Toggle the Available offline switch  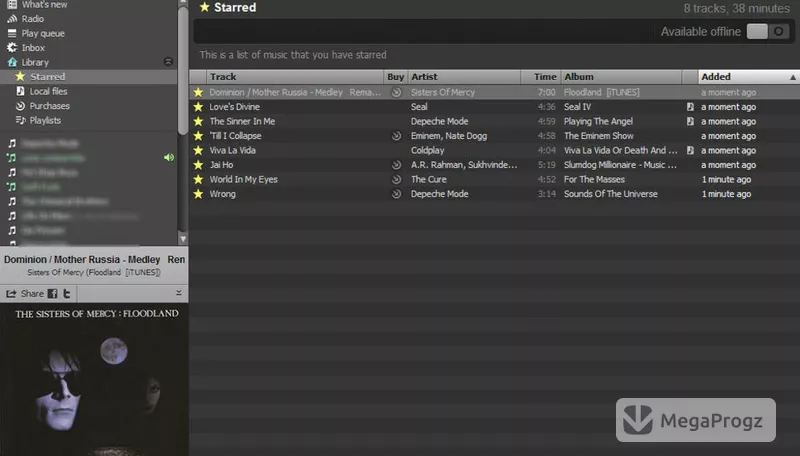[768, 32]
